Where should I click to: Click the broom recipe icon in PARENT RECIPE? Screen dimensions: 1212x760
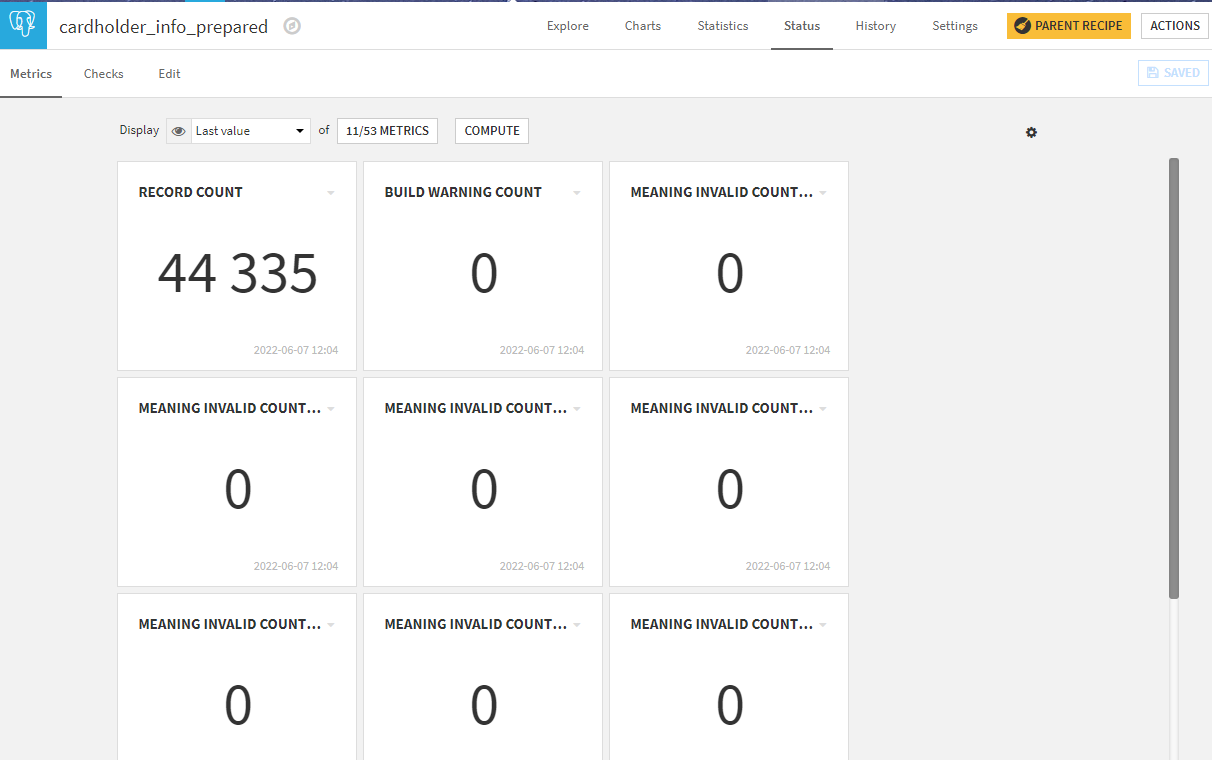1021,26
